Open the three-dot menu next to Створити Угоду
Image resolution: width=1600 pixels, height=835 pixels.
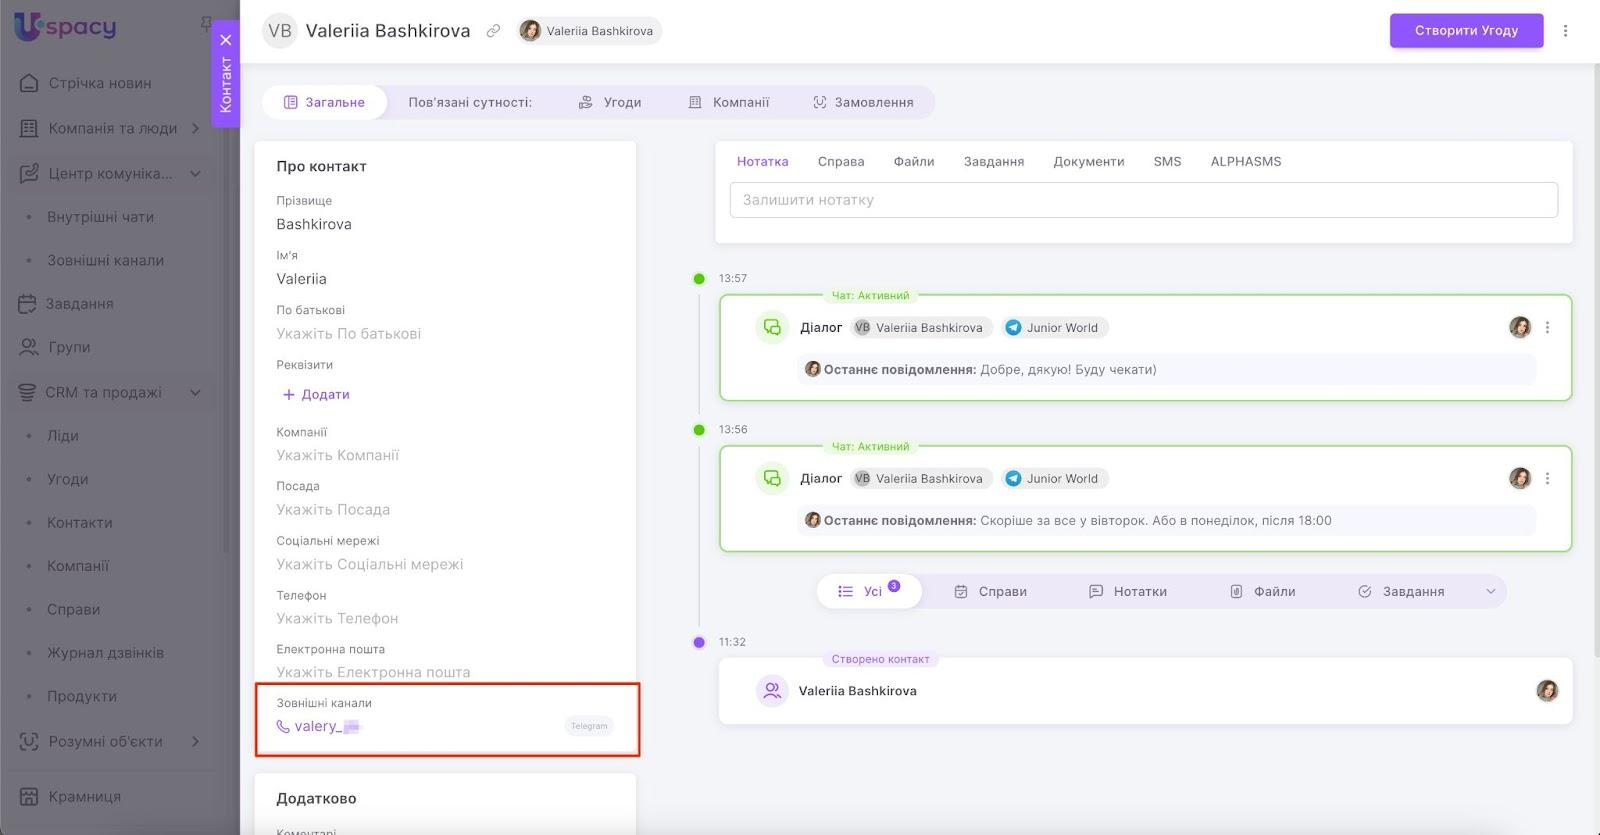click(x=1565, y=31)
